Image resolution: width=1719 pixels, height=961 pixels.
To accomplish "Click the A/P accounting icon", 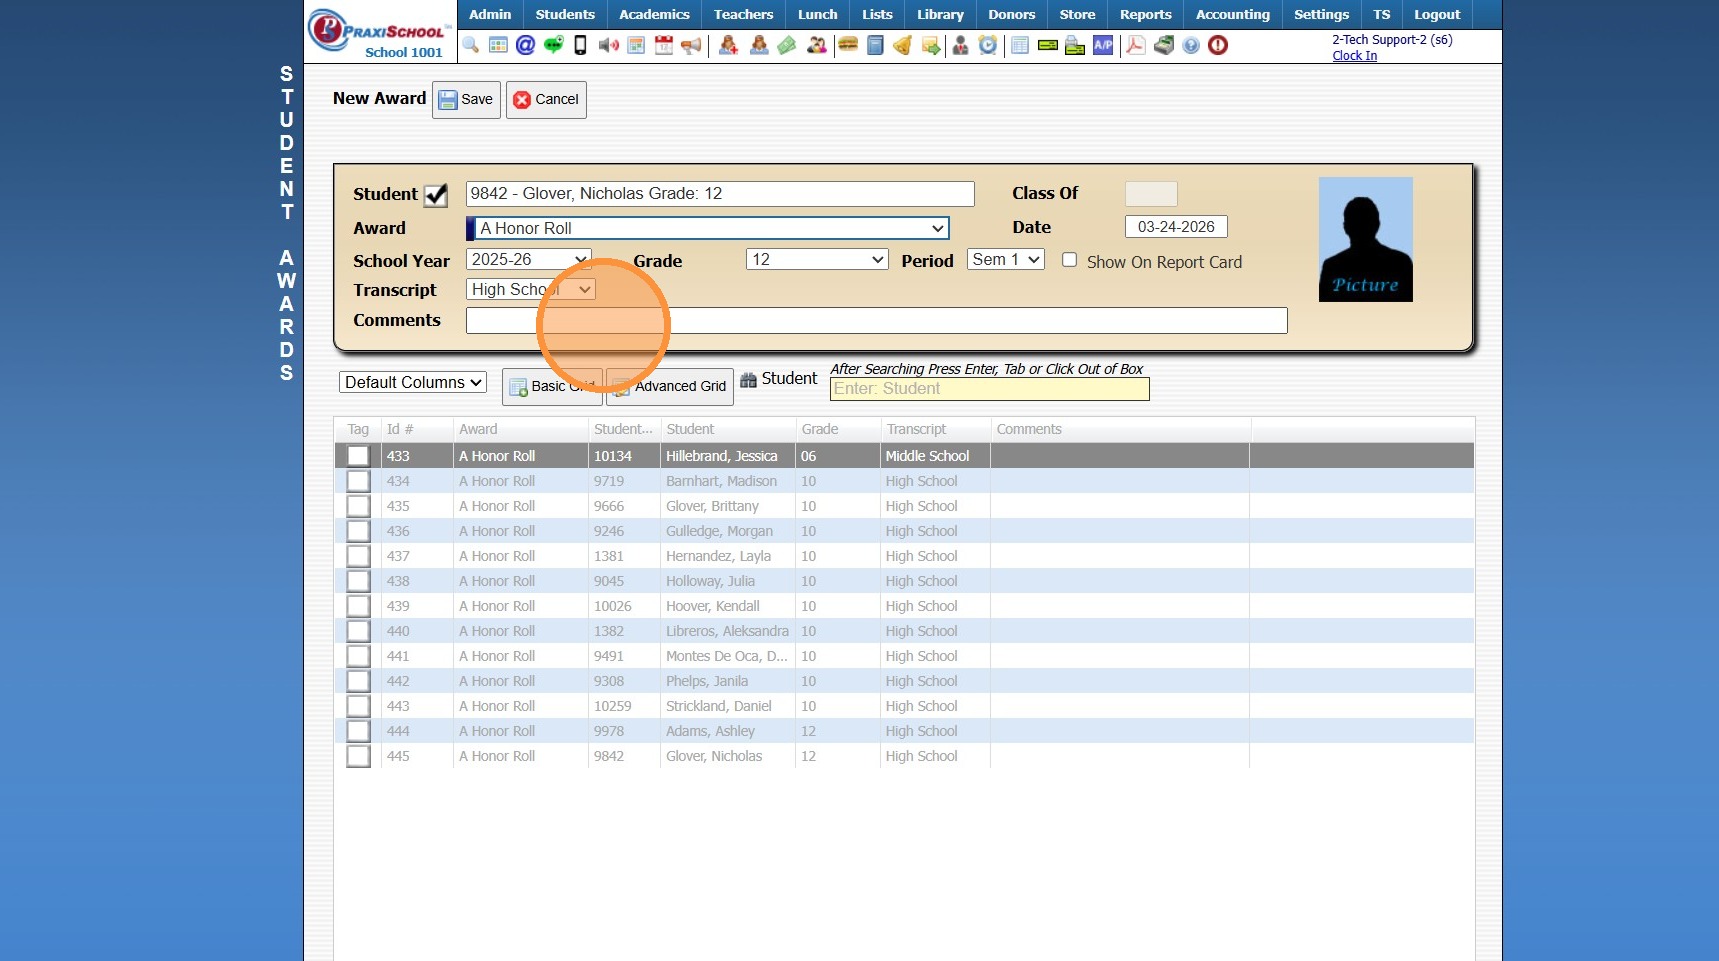I will point(1103,45).
